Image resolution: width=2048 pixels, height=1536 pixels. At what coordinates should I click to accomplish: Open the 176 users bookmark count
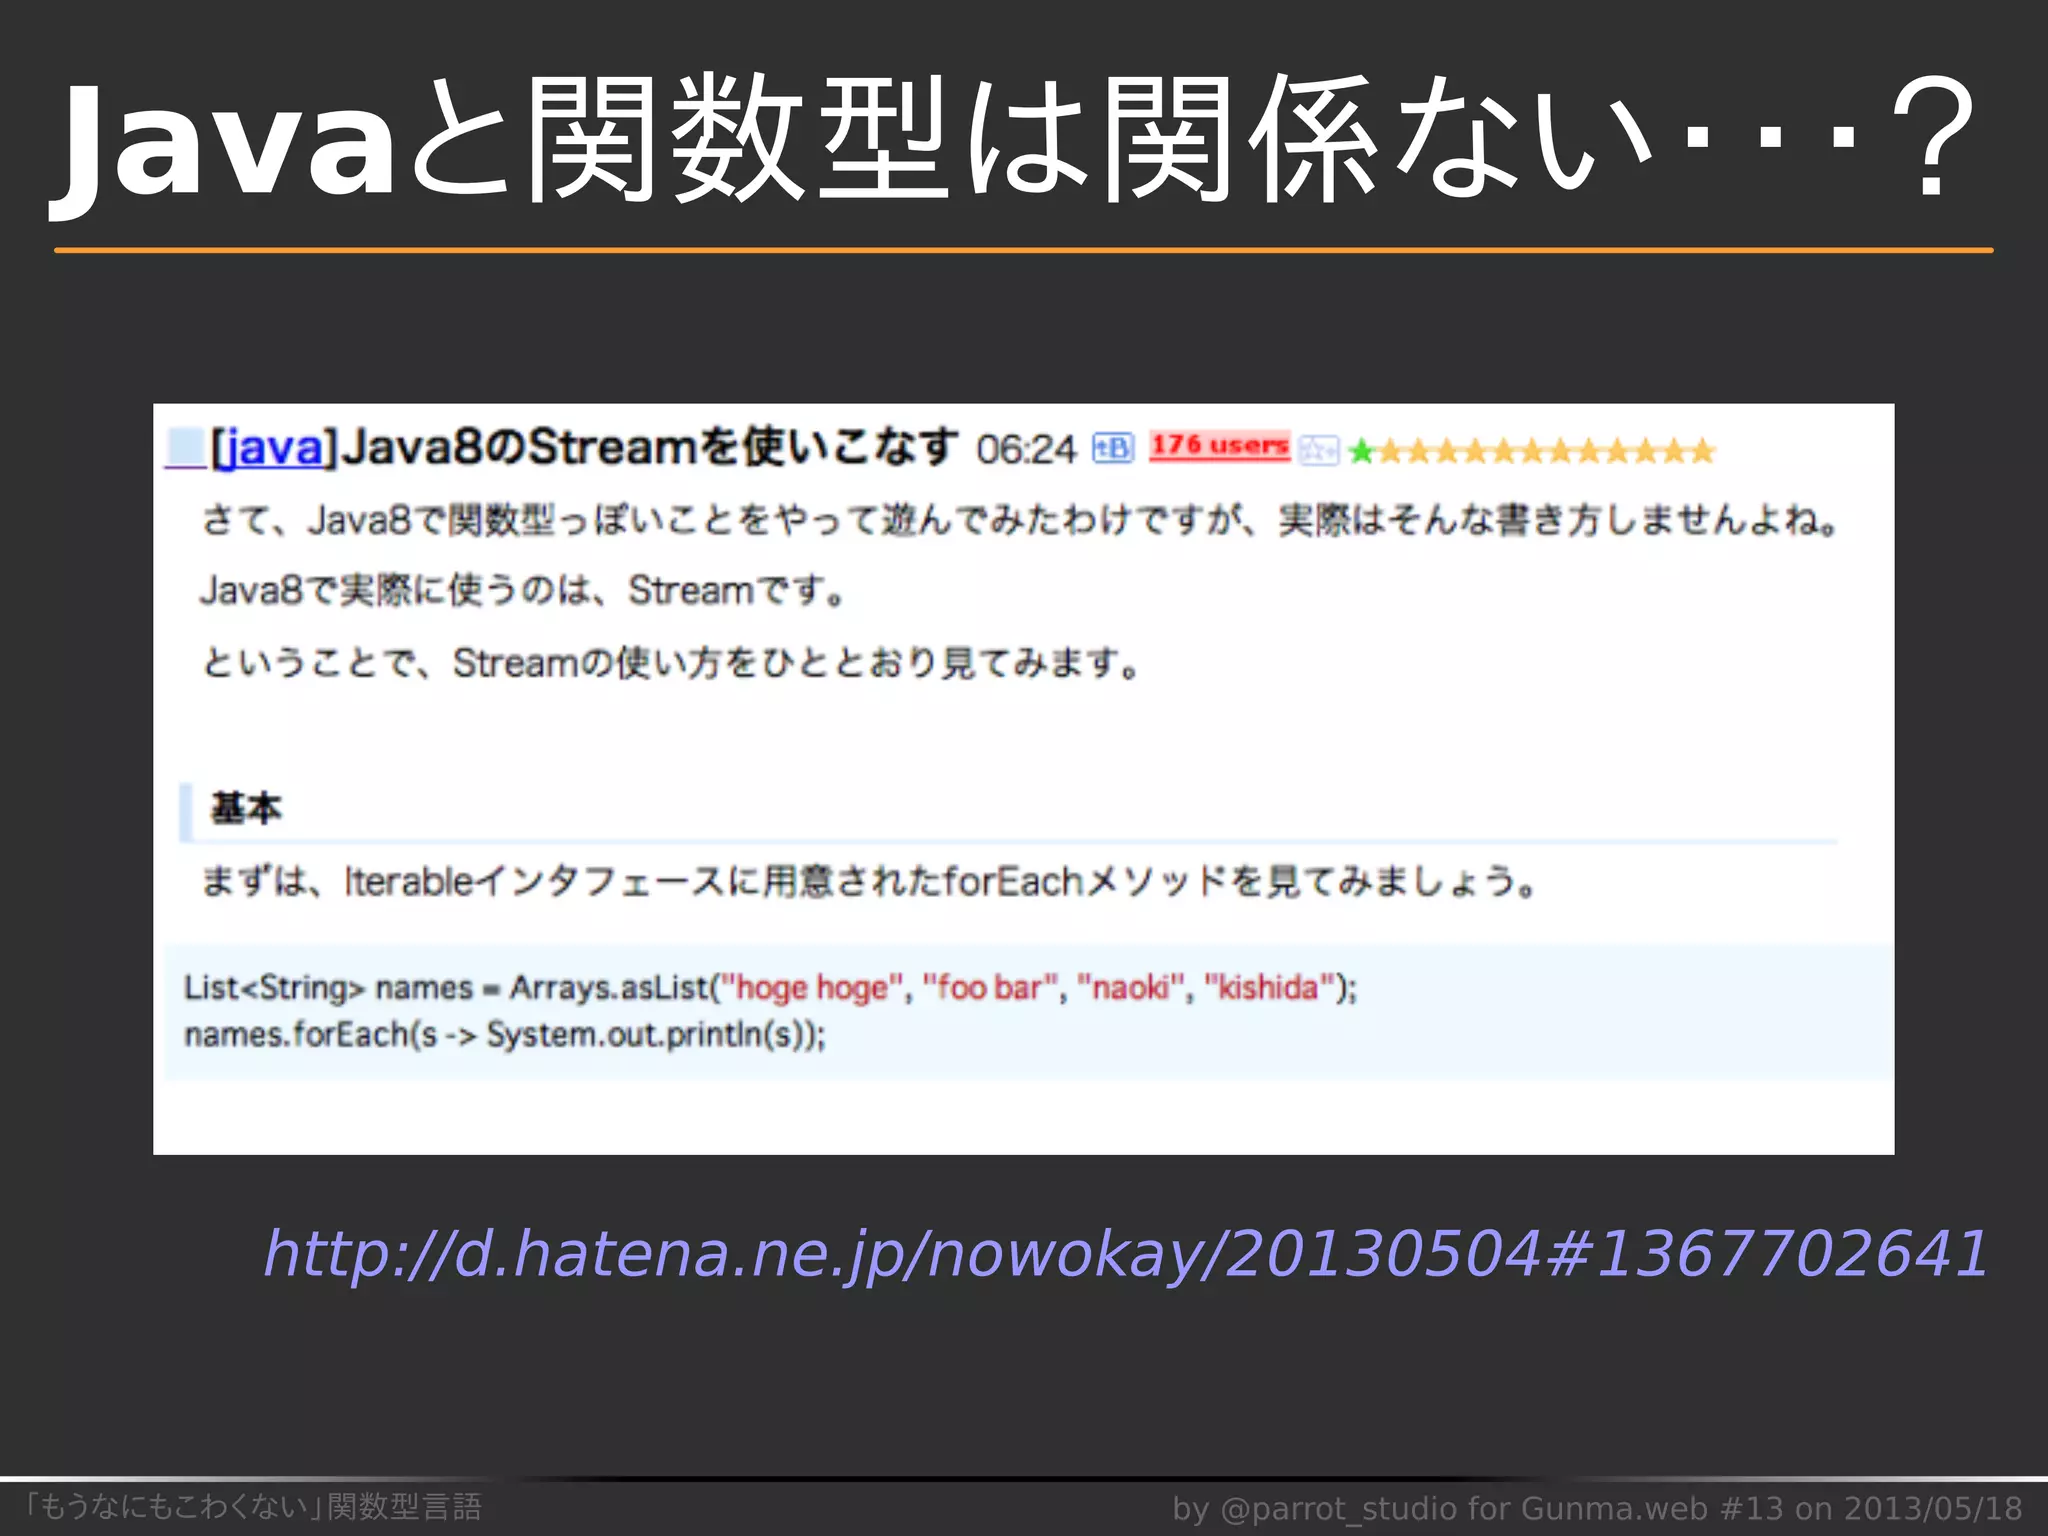pyautogui.click(x=1219, y=446)
